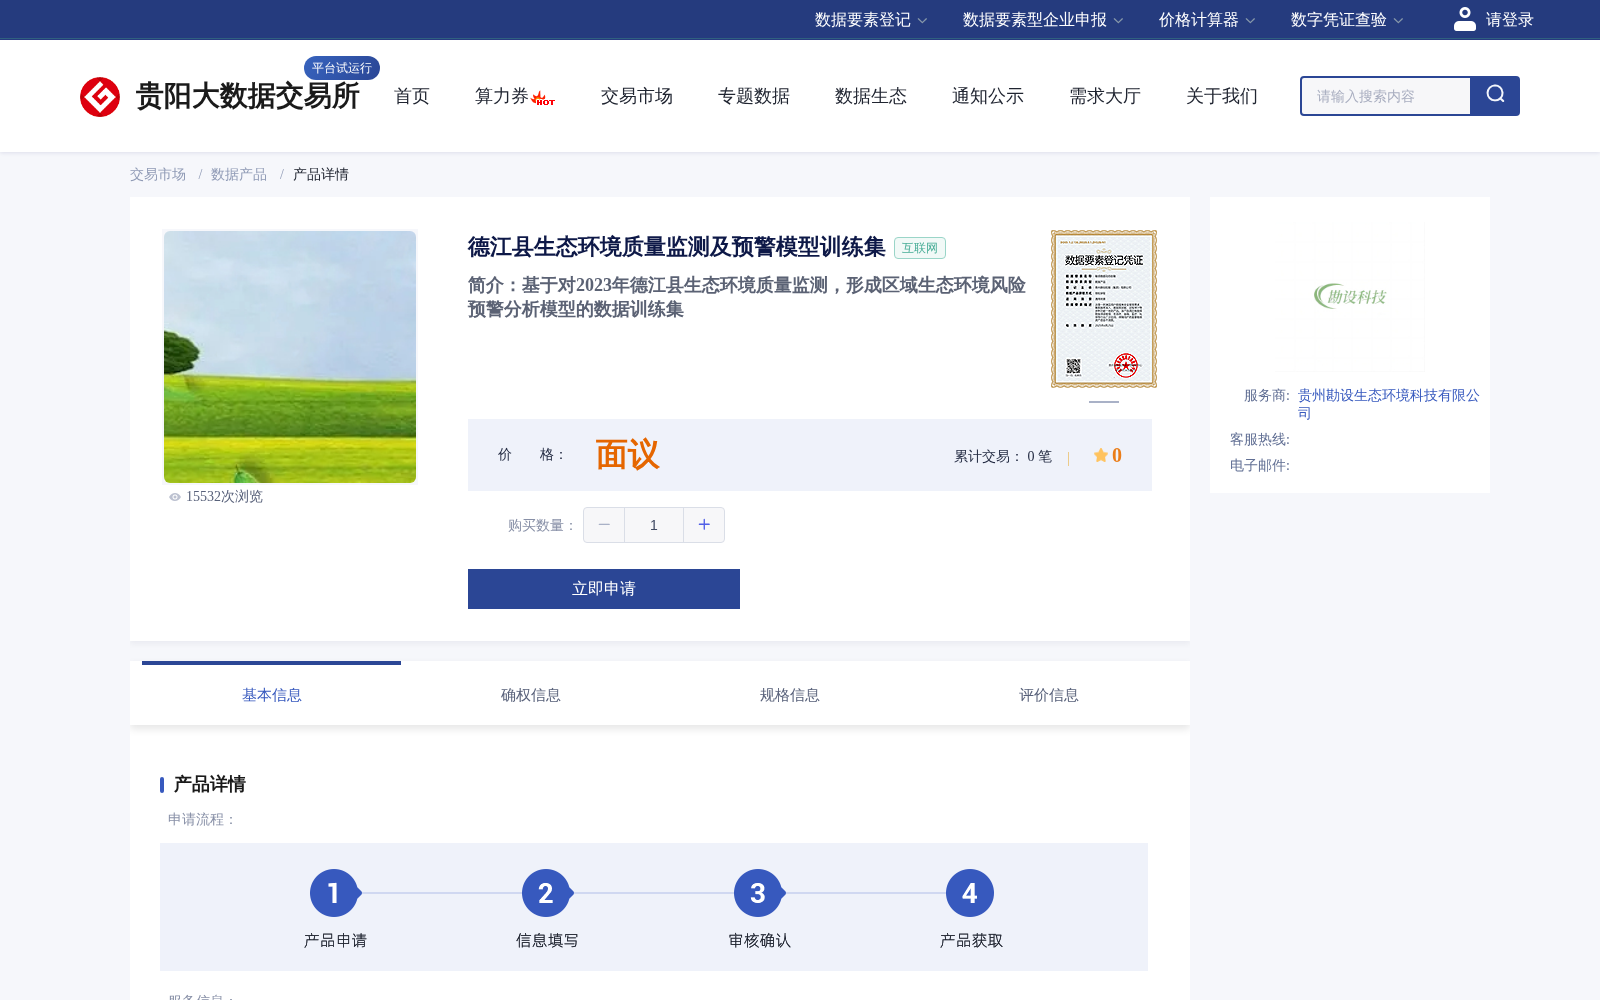Image resolution: width=1600 pixels, height=1000 pixels.
Task: Open 通知公示 navigation item
Action: [988, 96]
